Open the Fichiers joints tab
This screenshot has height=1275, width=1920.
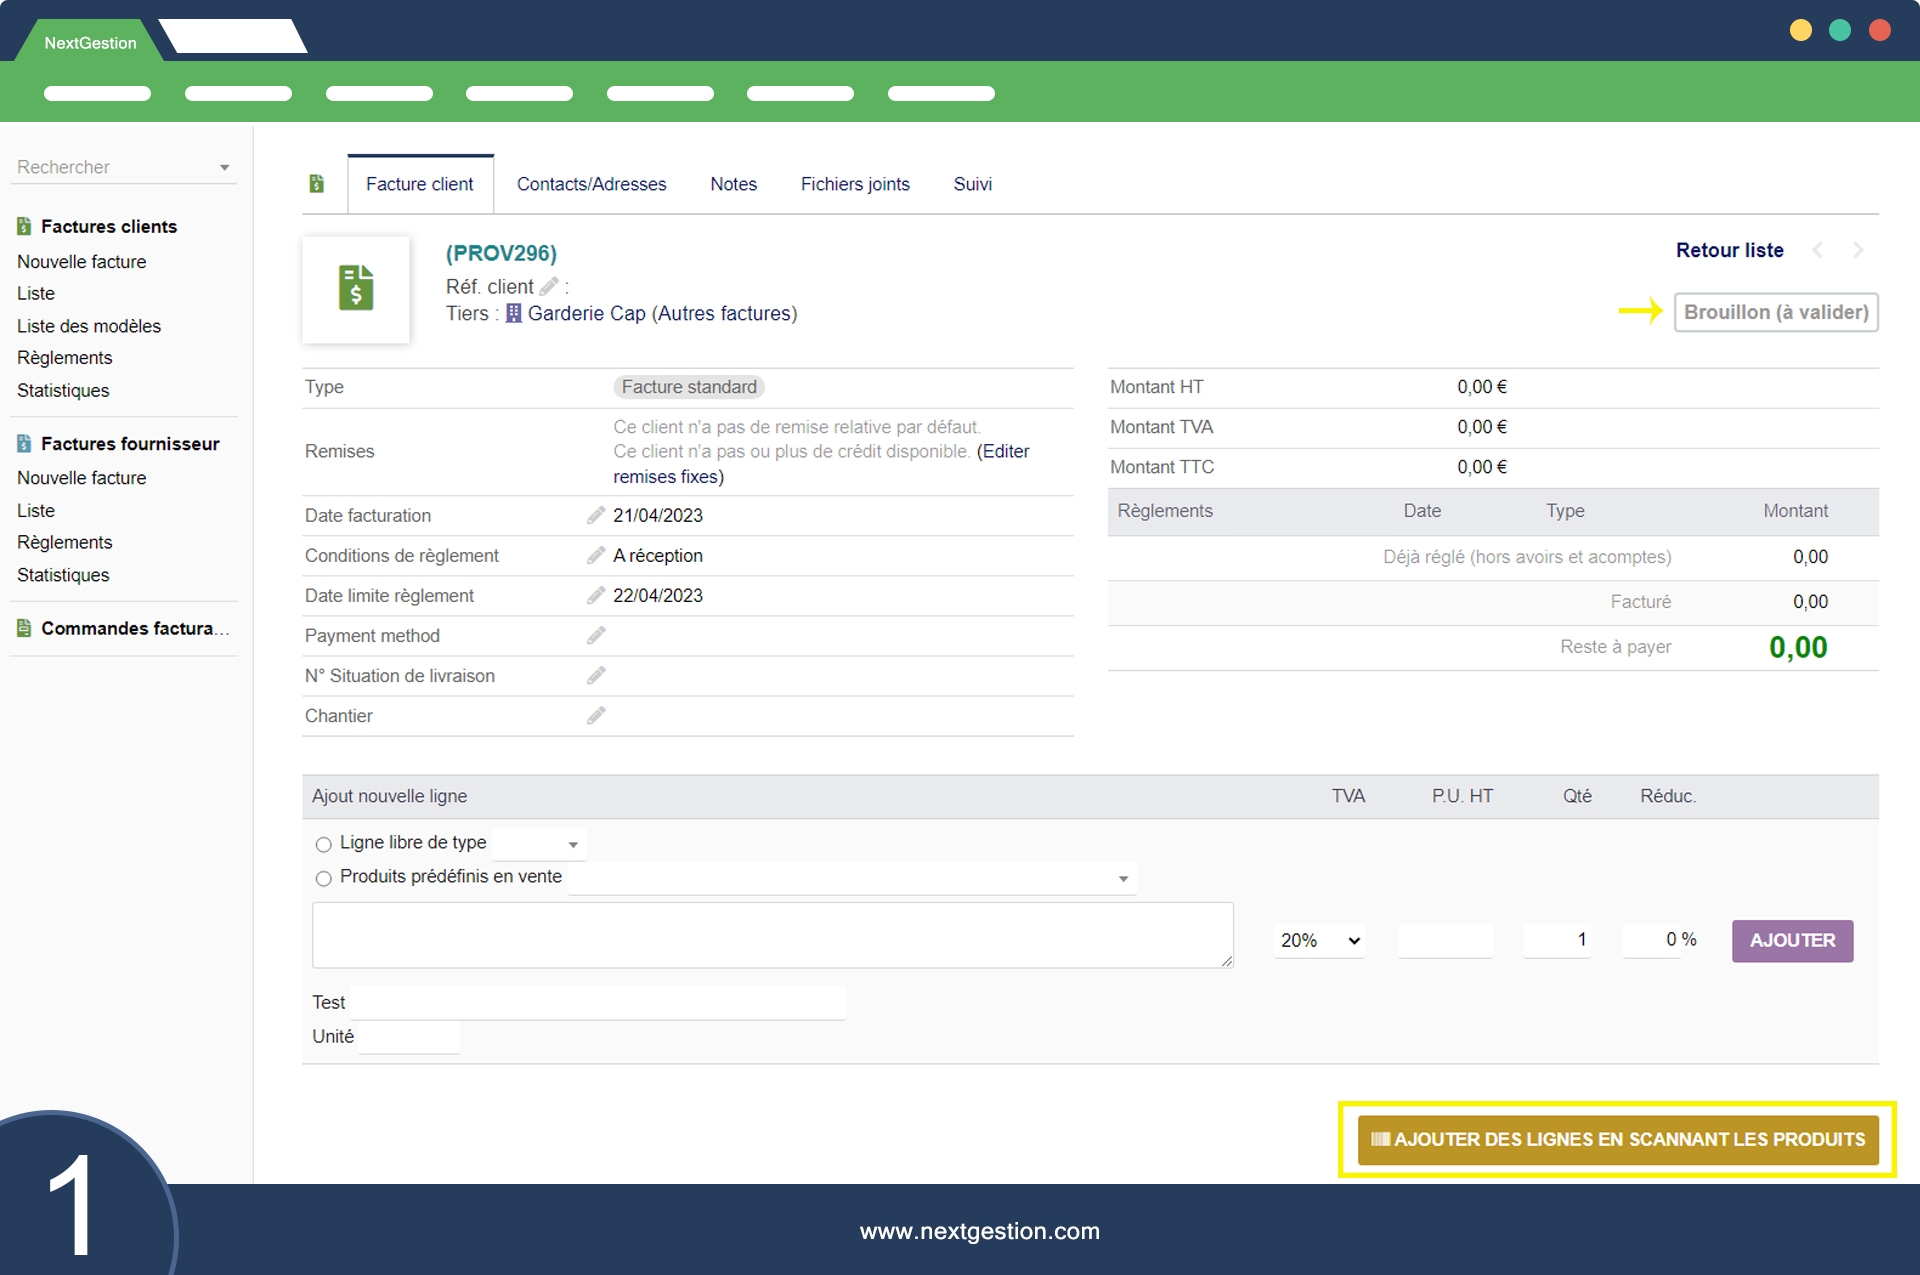pos(854,184)
